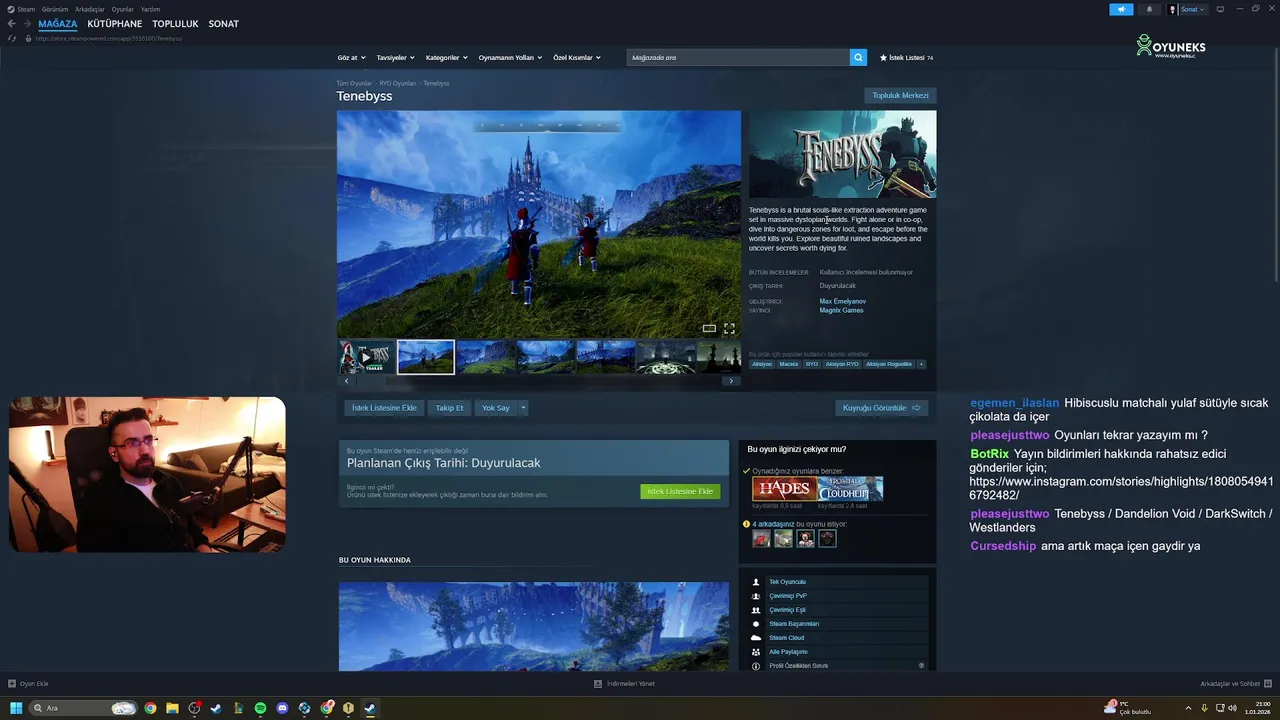This screenshot has height=720, width=1280.
Task: Open İstek Listesi wishlist link
Action: pos(906,57)
